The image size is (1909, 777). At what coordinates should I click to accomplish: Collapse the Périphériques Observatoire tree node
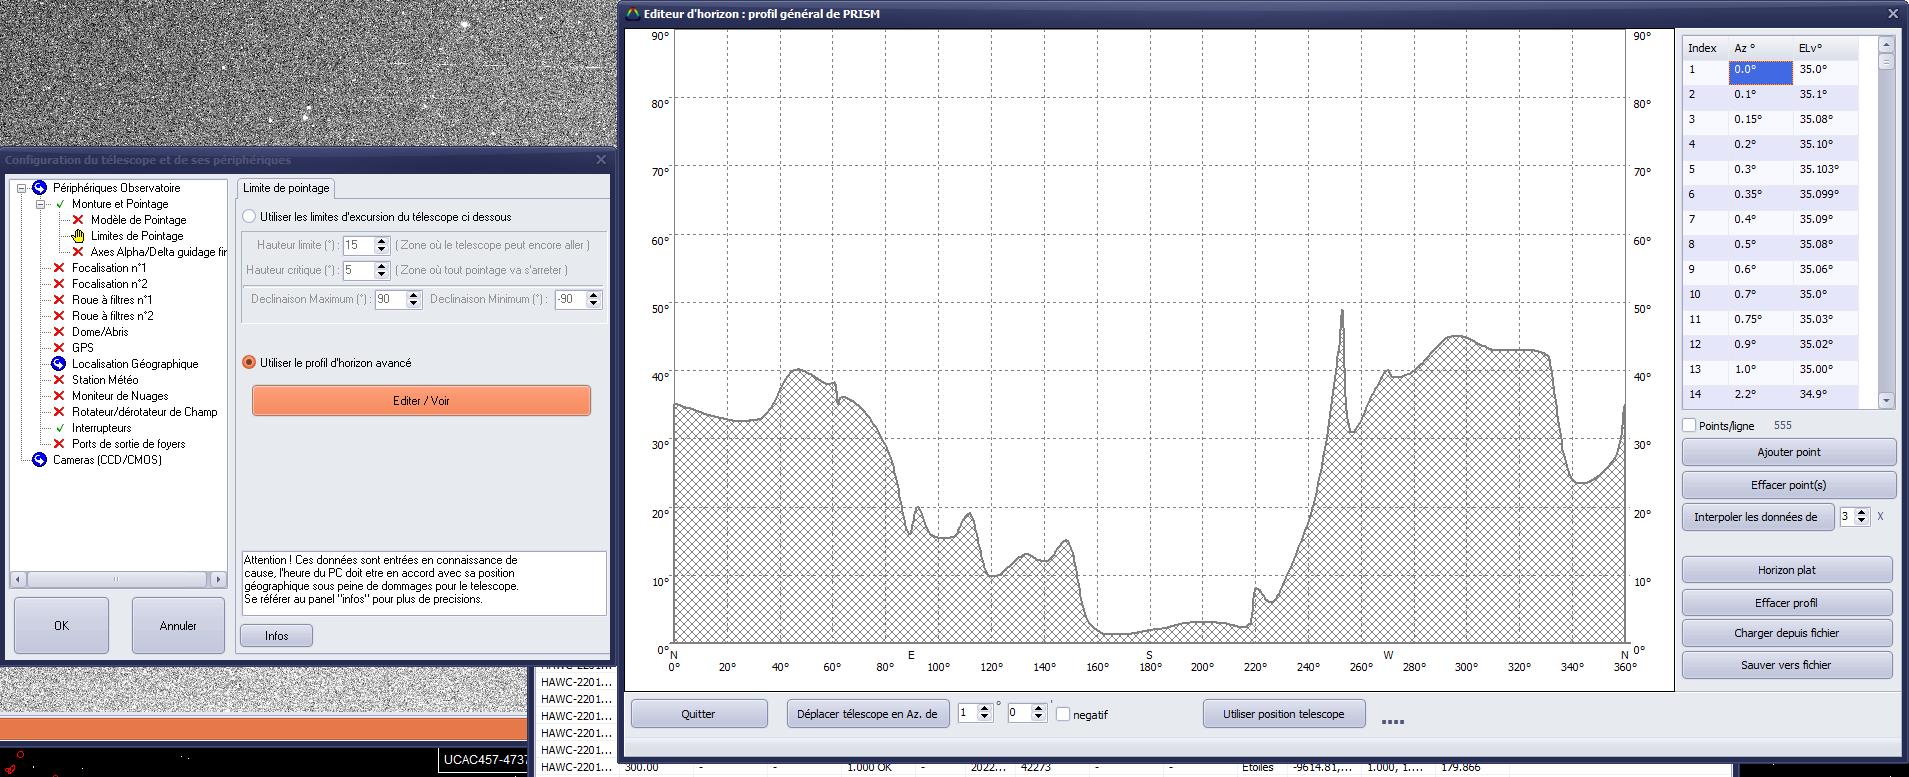22,188
